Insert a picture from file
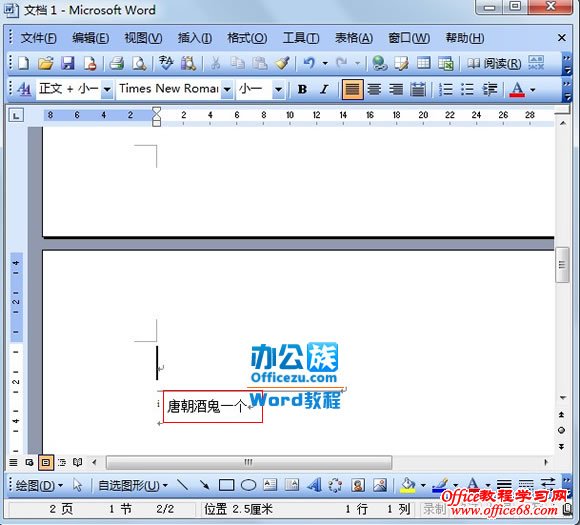Screen dimensions: 580x525 380,485
